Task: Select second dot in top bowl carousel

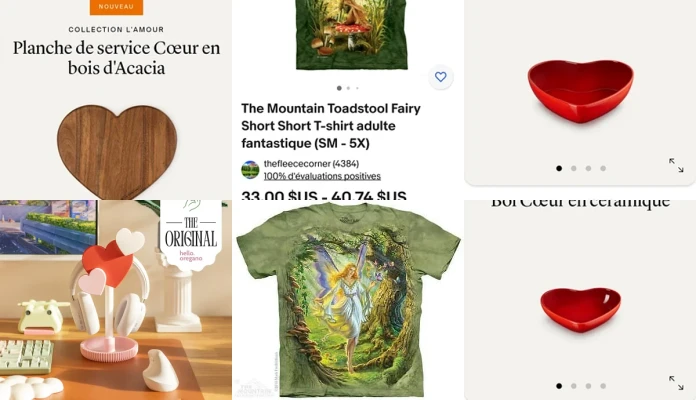Action: [573, 168]
